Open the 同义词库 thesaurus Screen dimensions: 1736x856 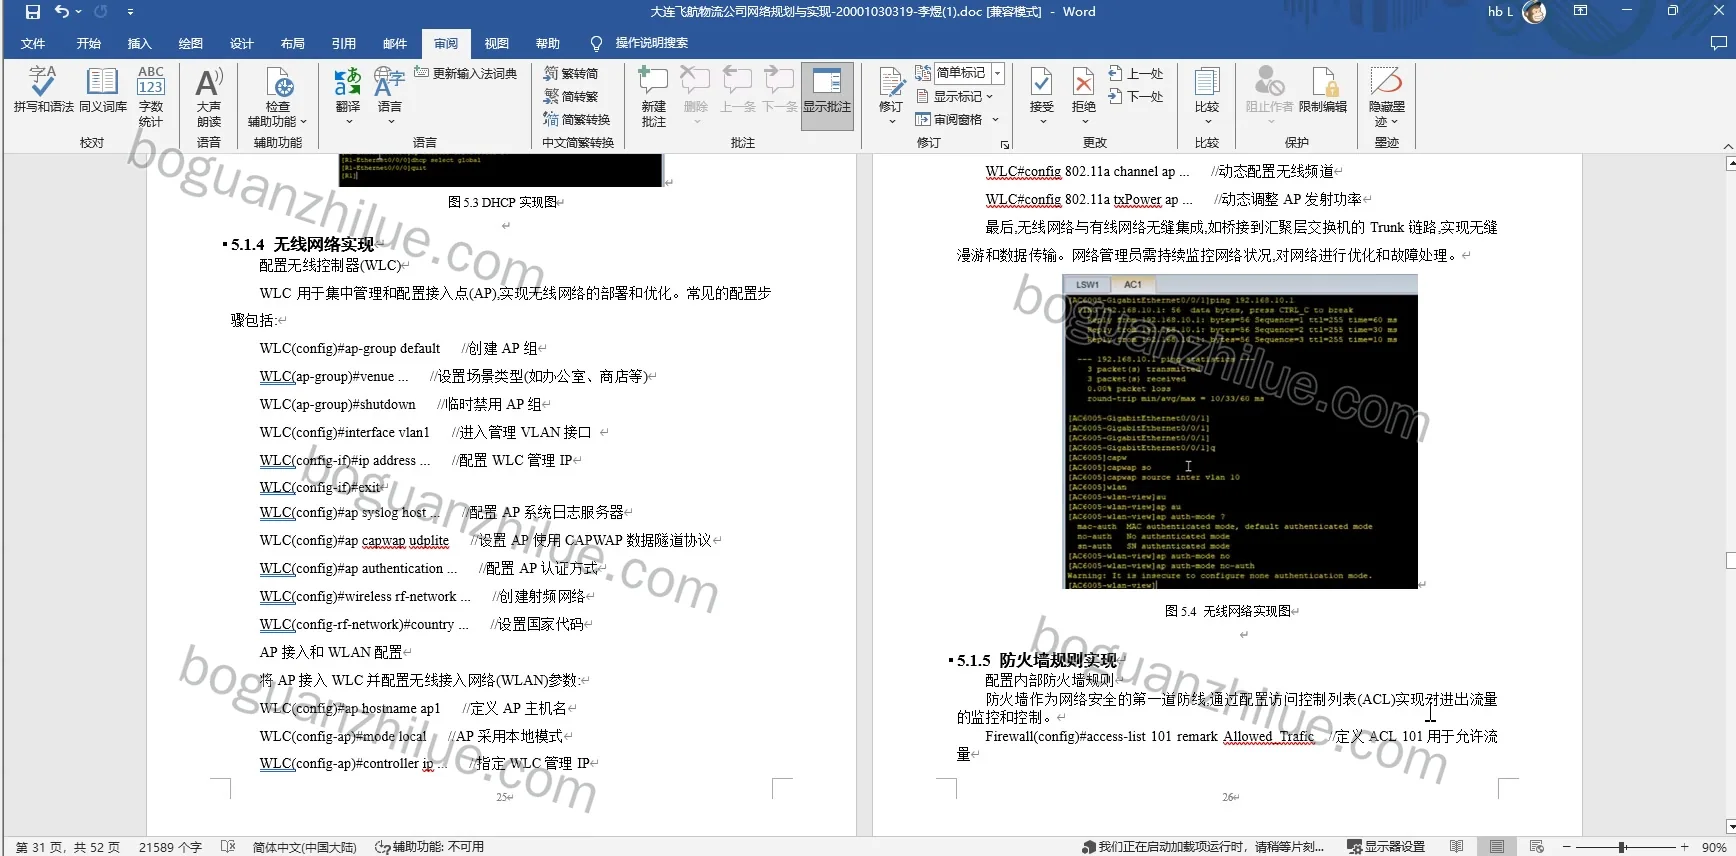103,90
